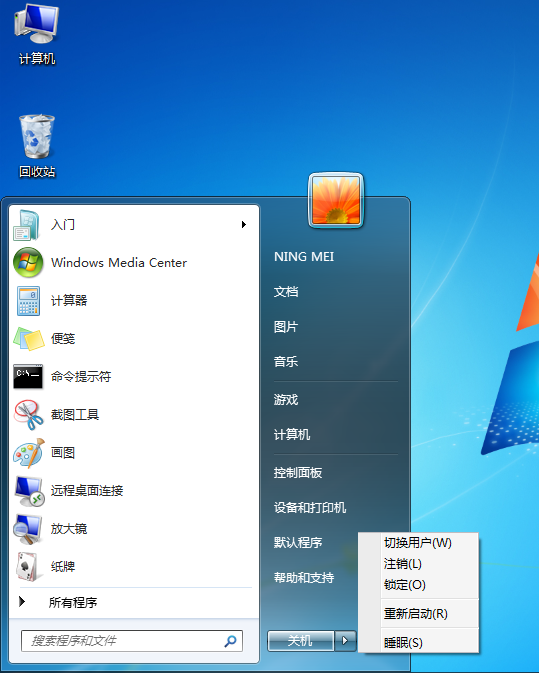Screen dimensions: 539x673
Task: Open 帮助和支持 help and support
Action: click(x=304, y=578)
